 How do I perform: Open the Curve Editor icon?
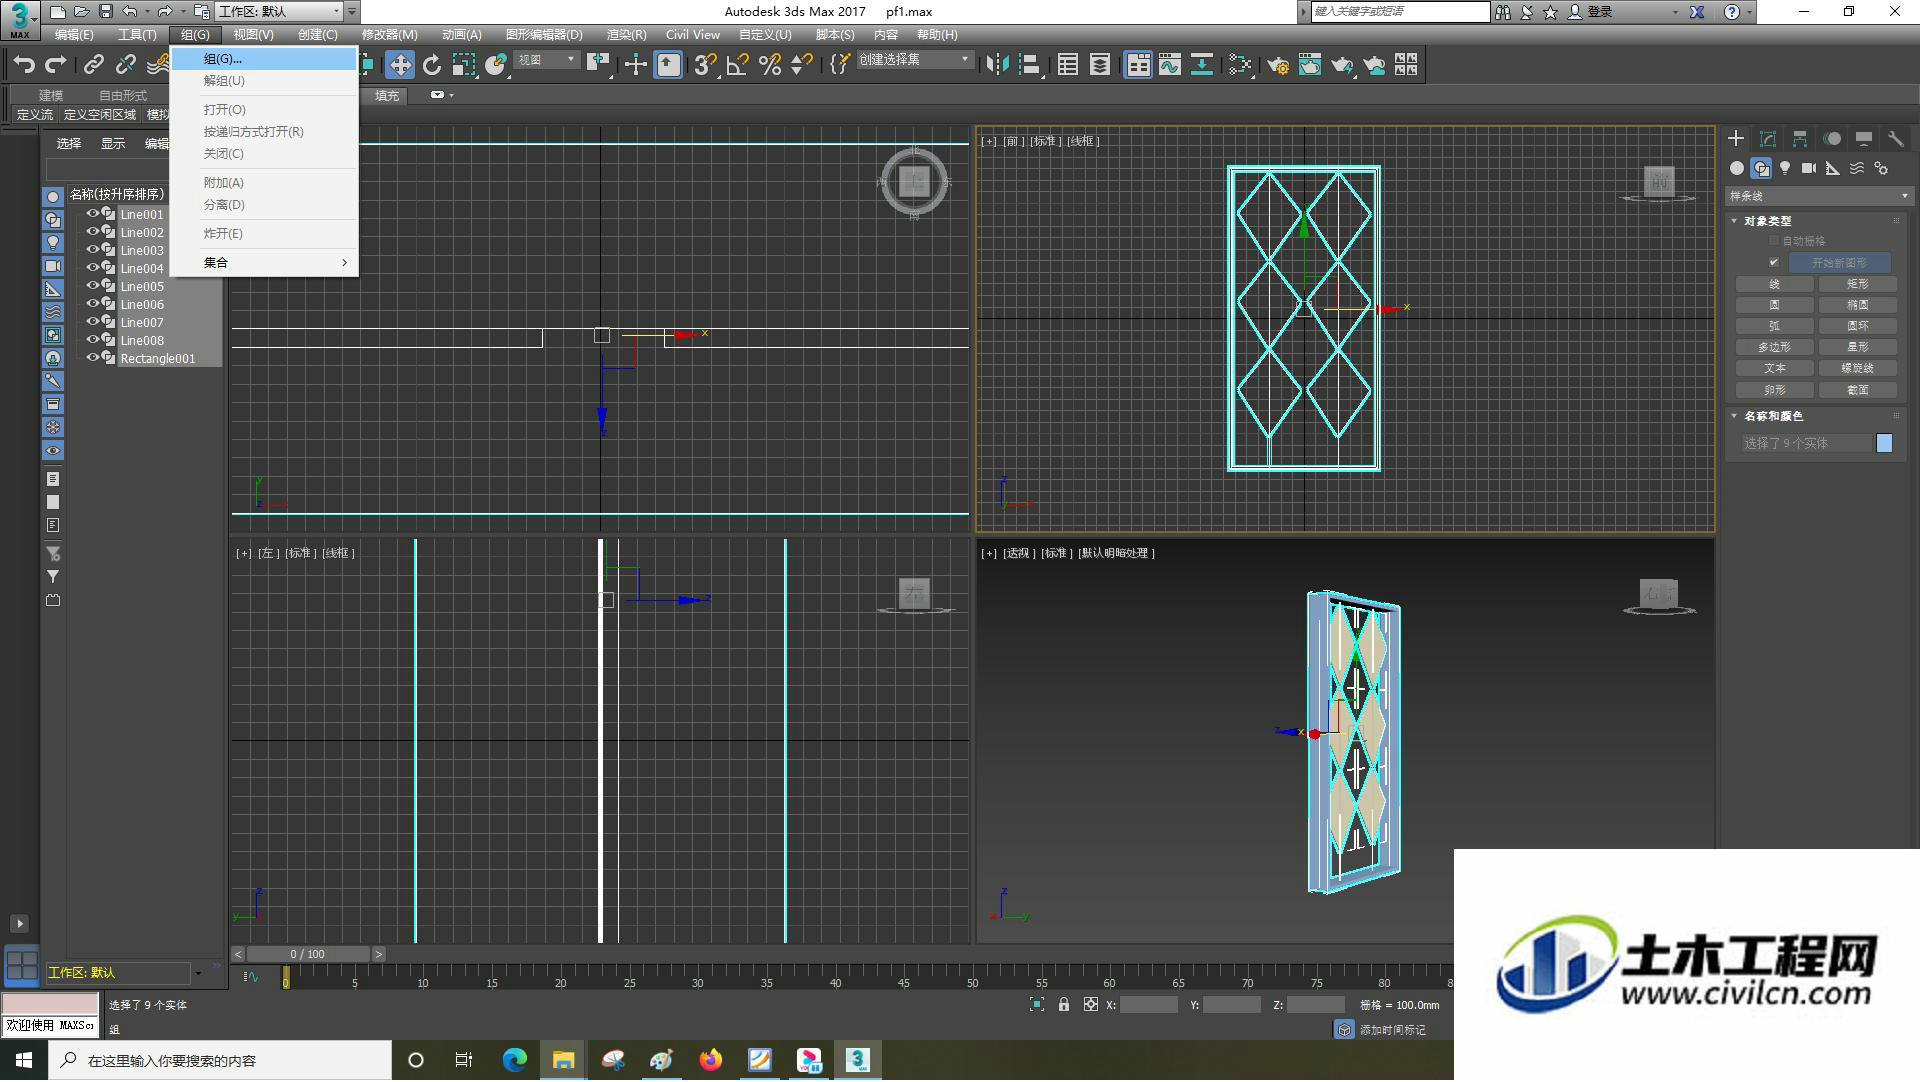(x=1170, y=65)
